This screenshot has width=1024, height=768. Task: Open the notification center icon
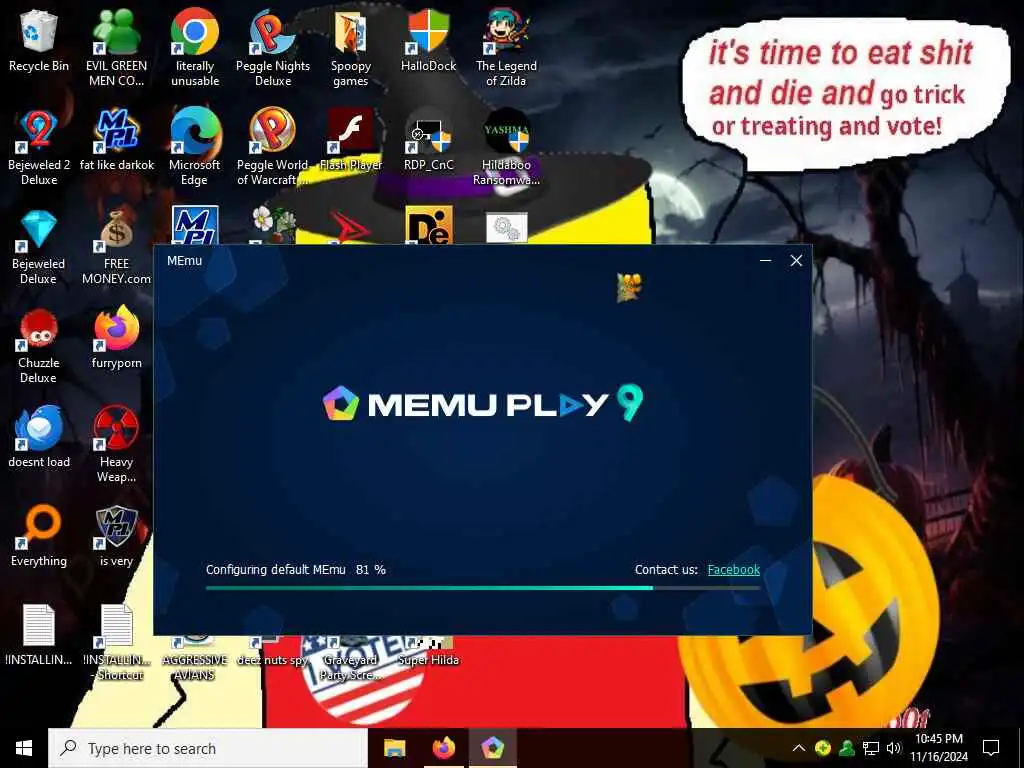point(991,748)
